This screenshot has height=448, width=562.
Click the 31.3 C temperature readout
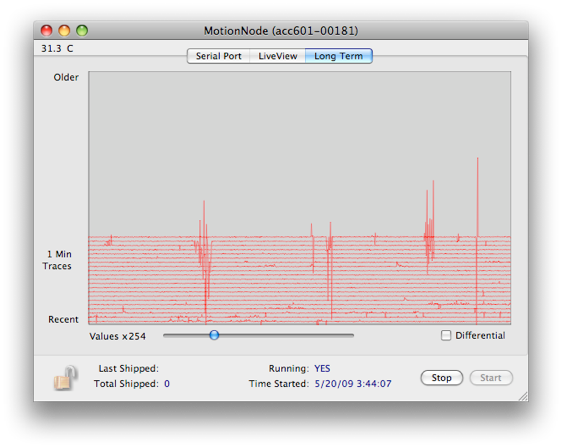(x=57, y=48)
